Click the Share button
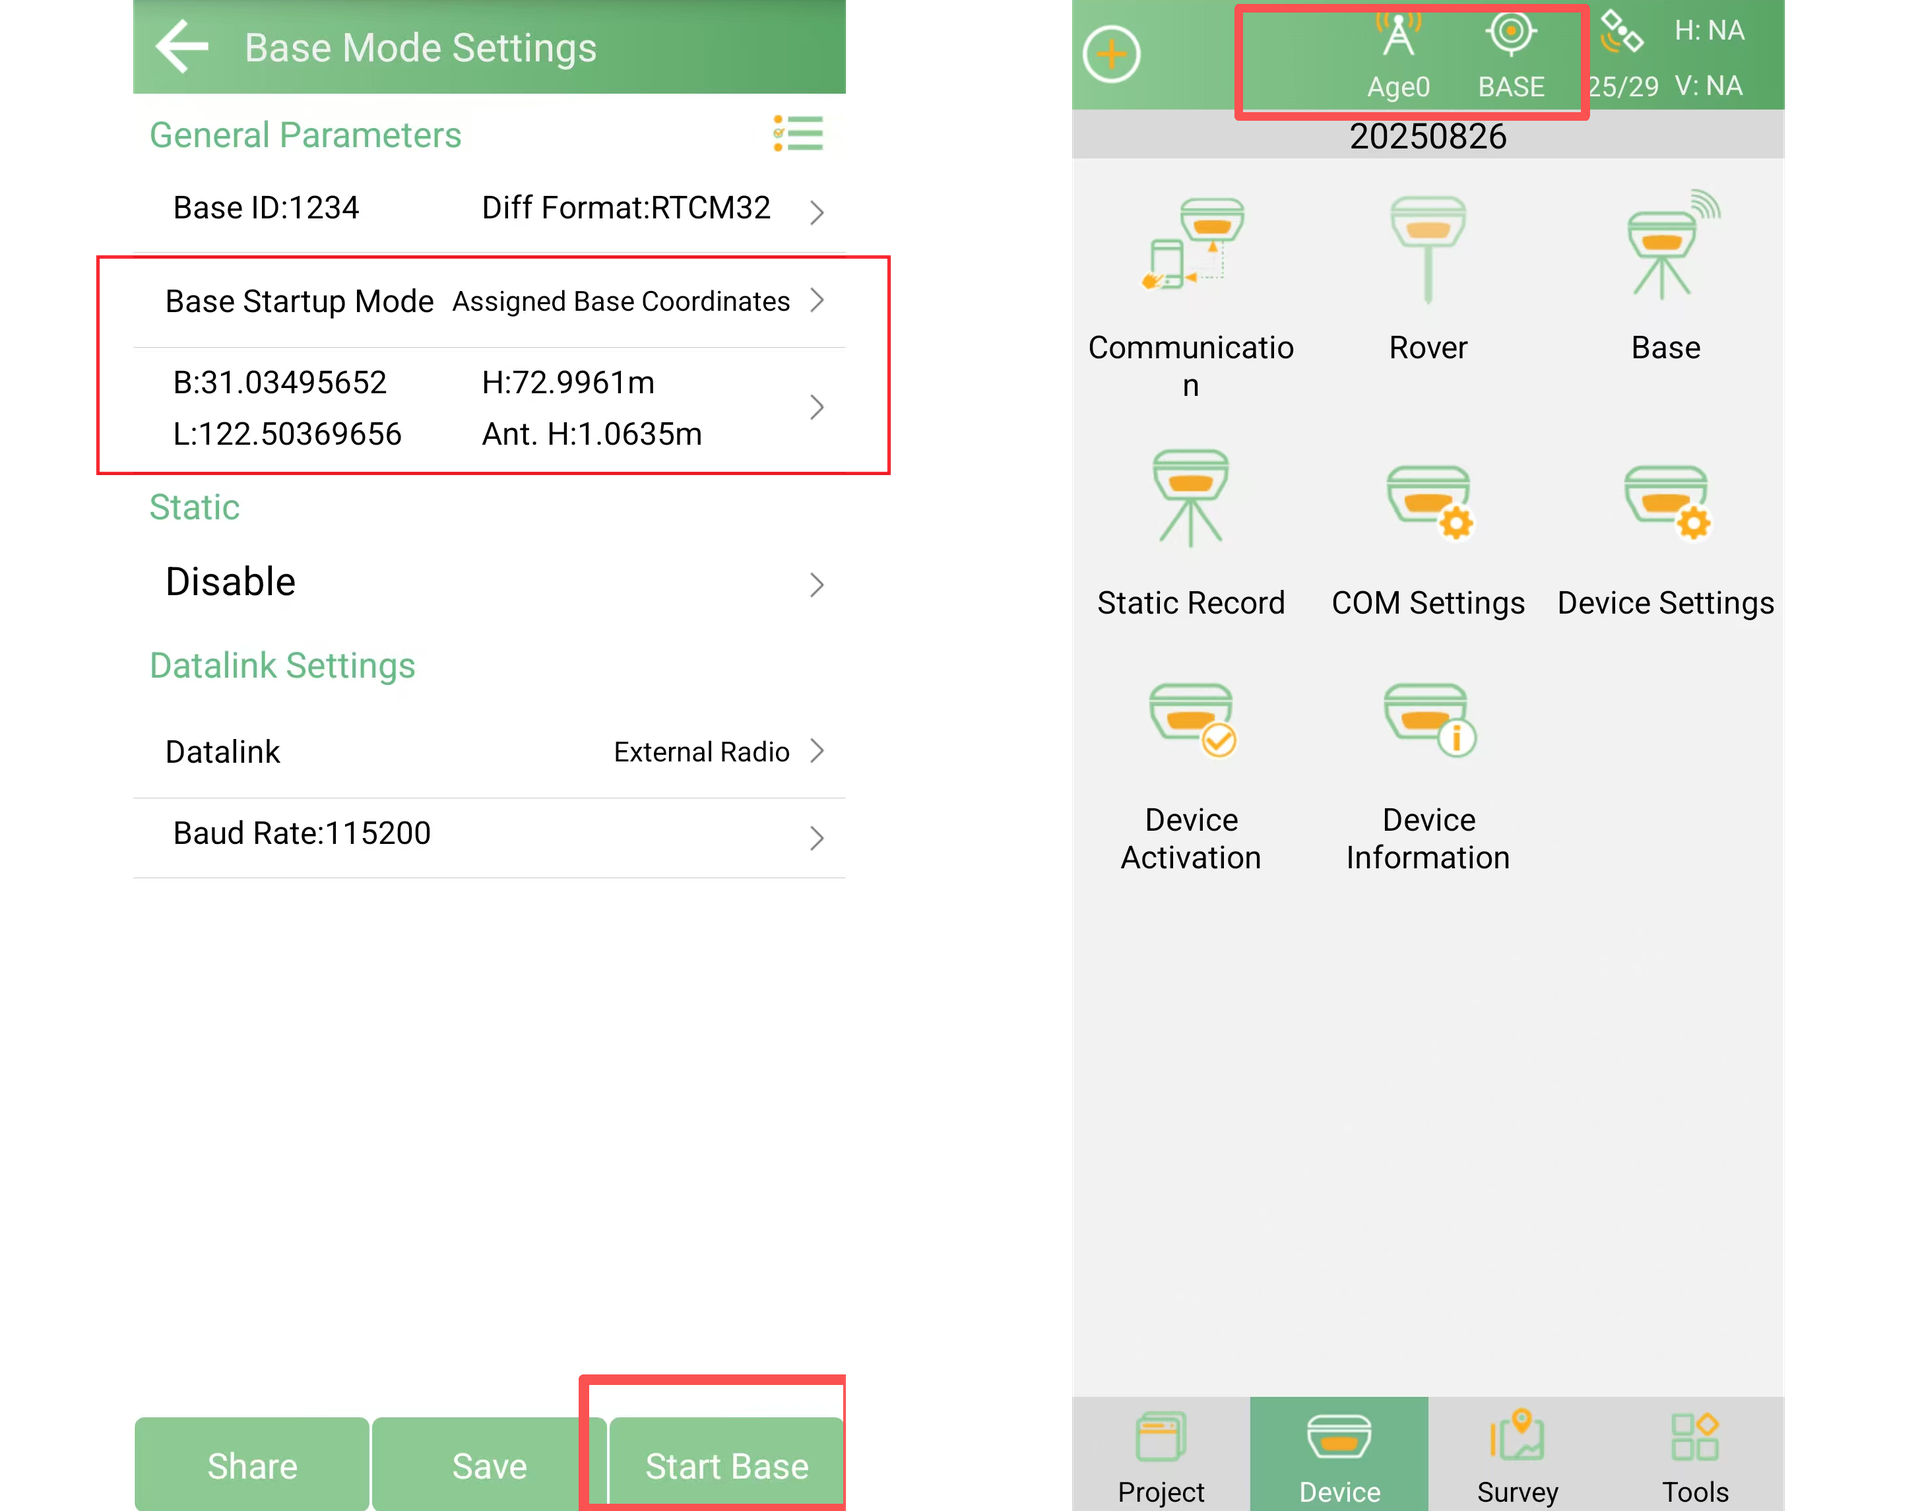The width and height of the screenshot is (1920, 1511). pos(252,1465)
